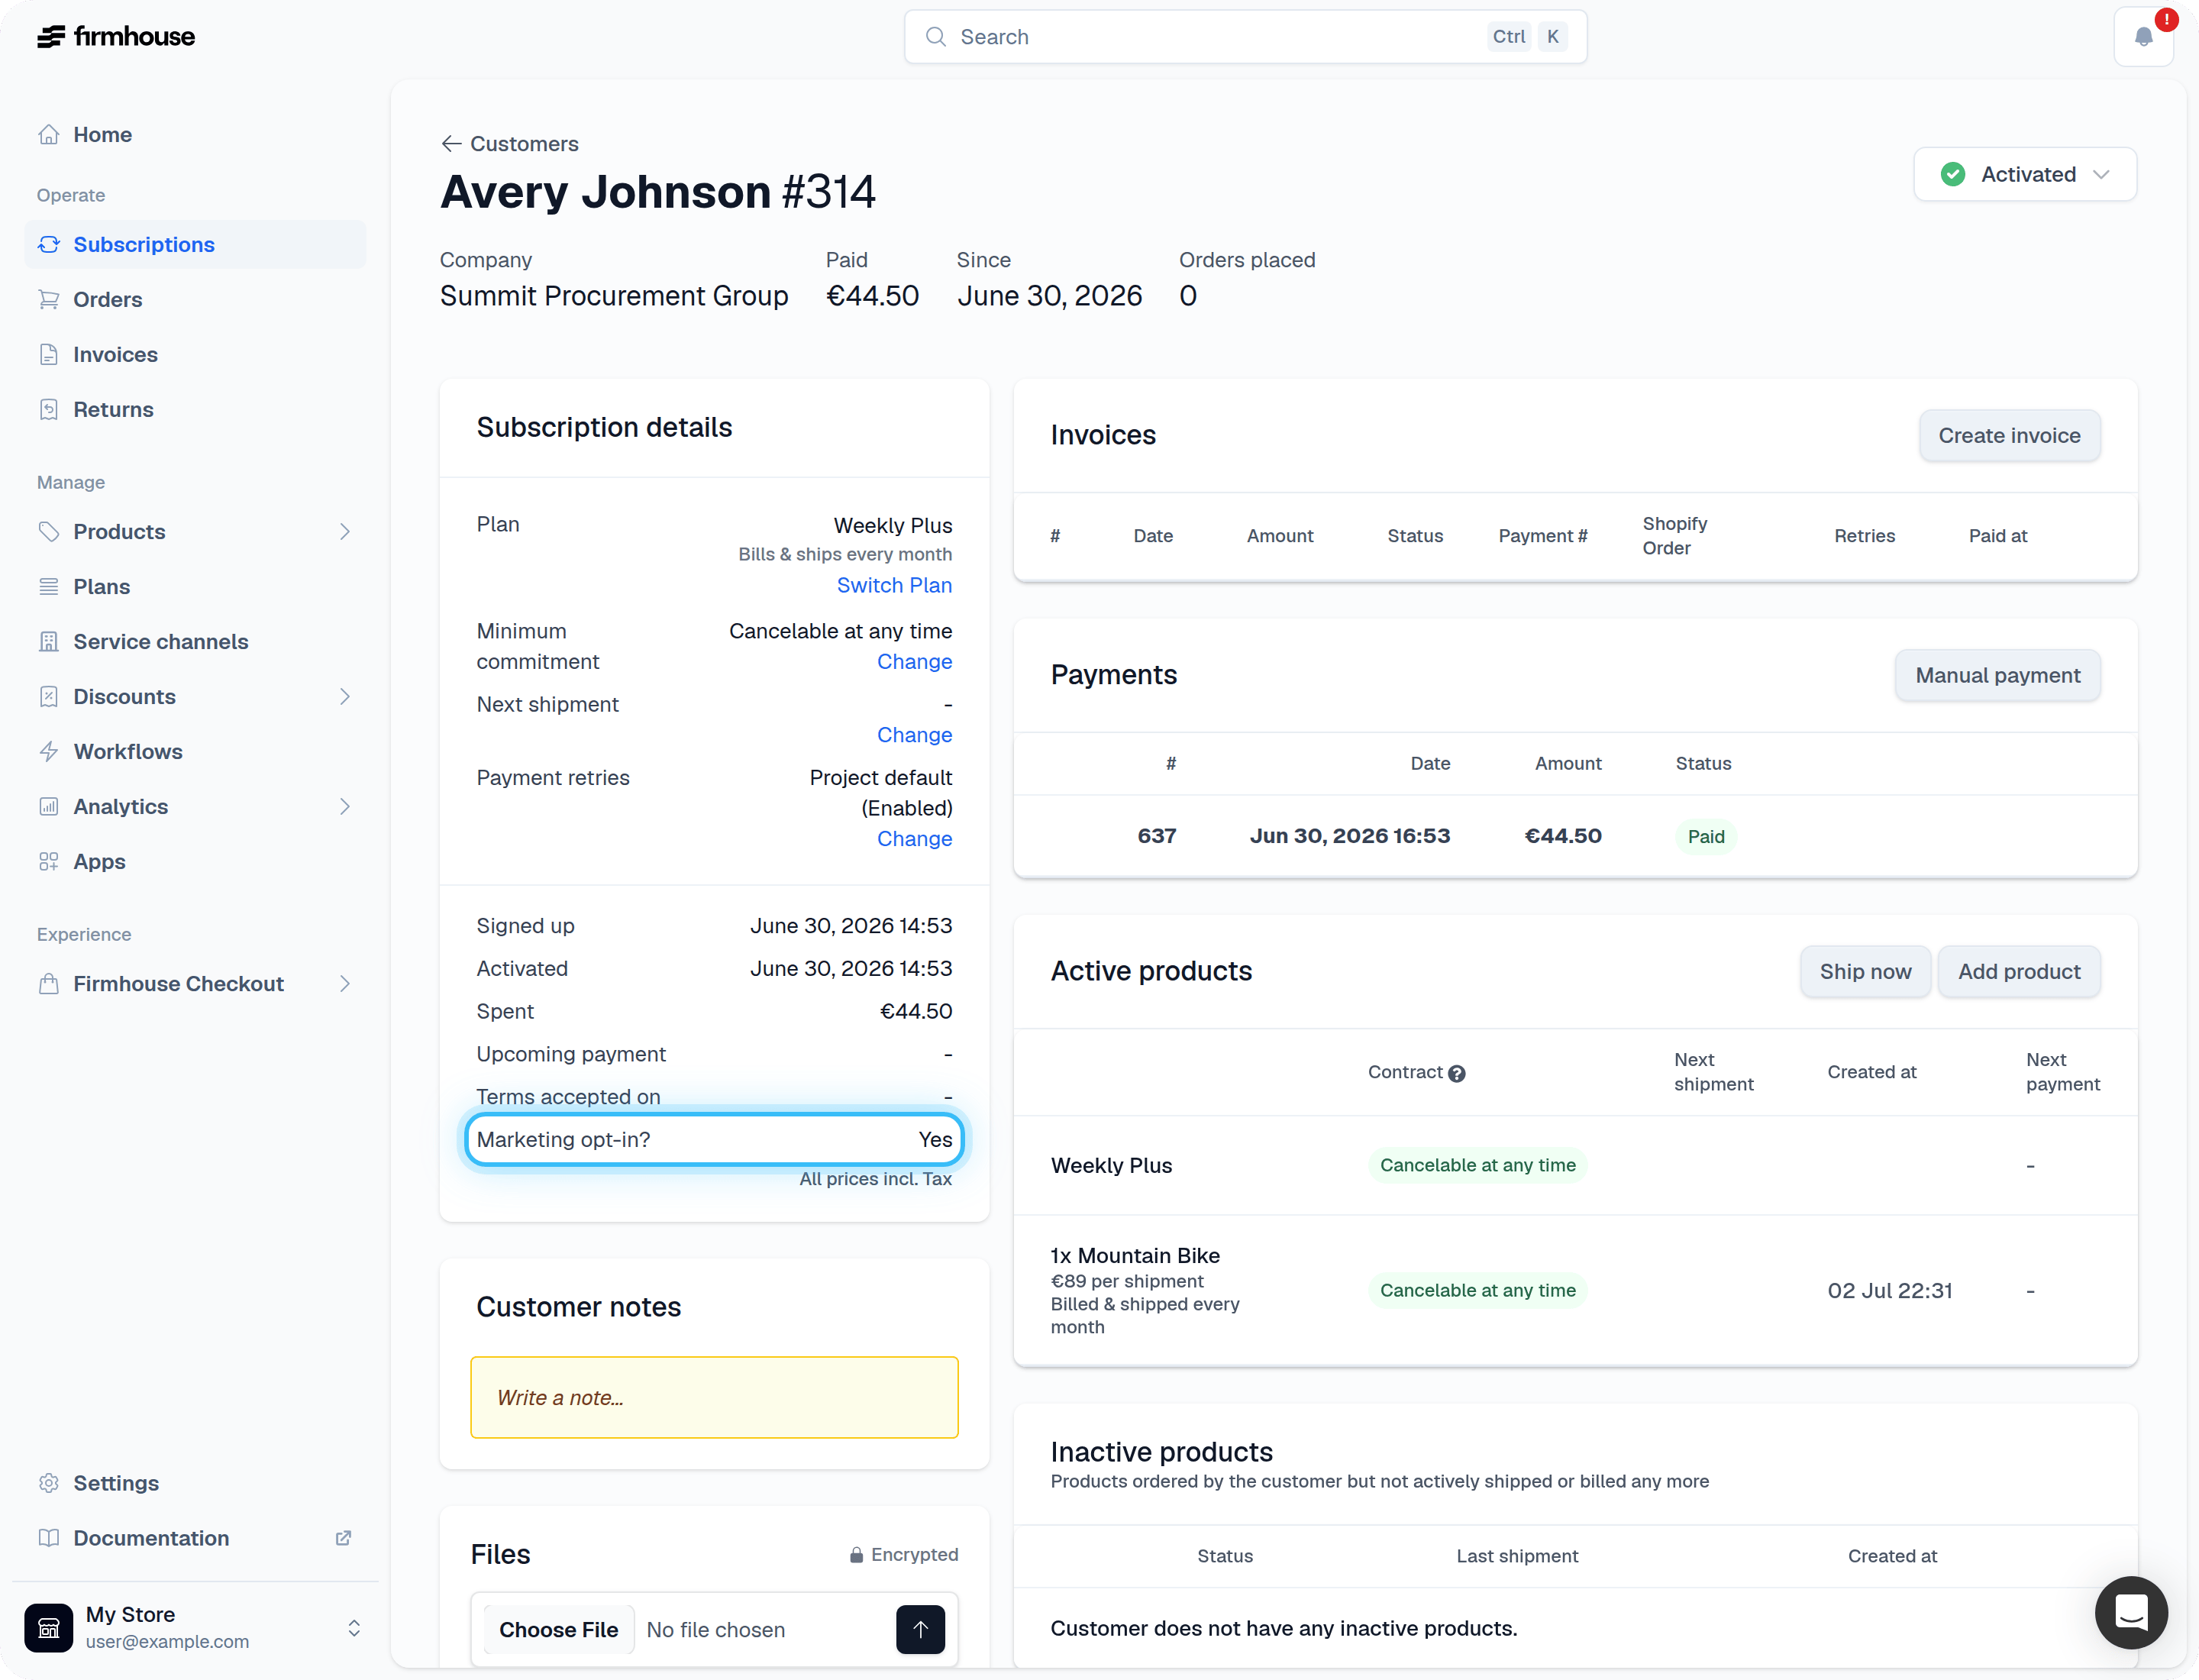Click the Documentation external link icon
This screenshot has height=1680, width=2199.
coord(343,1537)
